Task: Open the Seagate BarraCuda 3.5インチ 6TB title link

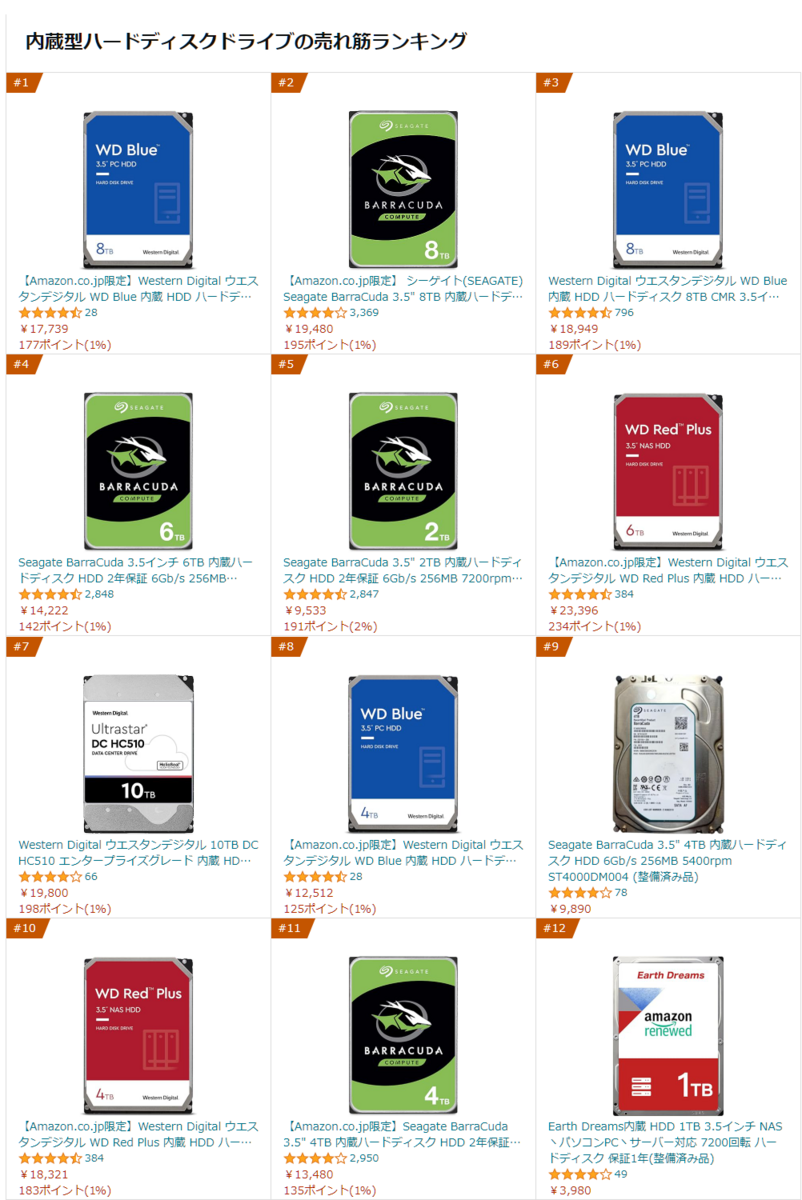Action: click(136, 570)
